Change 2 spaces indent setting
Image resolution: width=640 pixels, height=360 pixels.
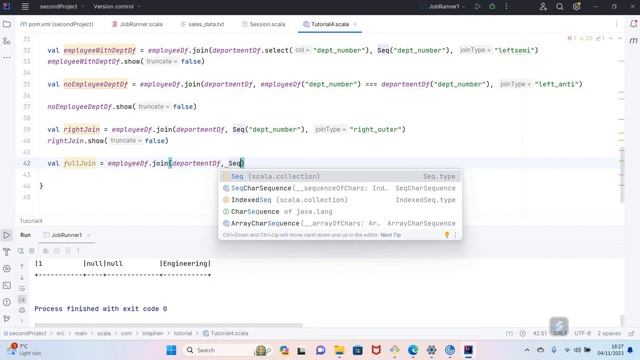(609, 333)
